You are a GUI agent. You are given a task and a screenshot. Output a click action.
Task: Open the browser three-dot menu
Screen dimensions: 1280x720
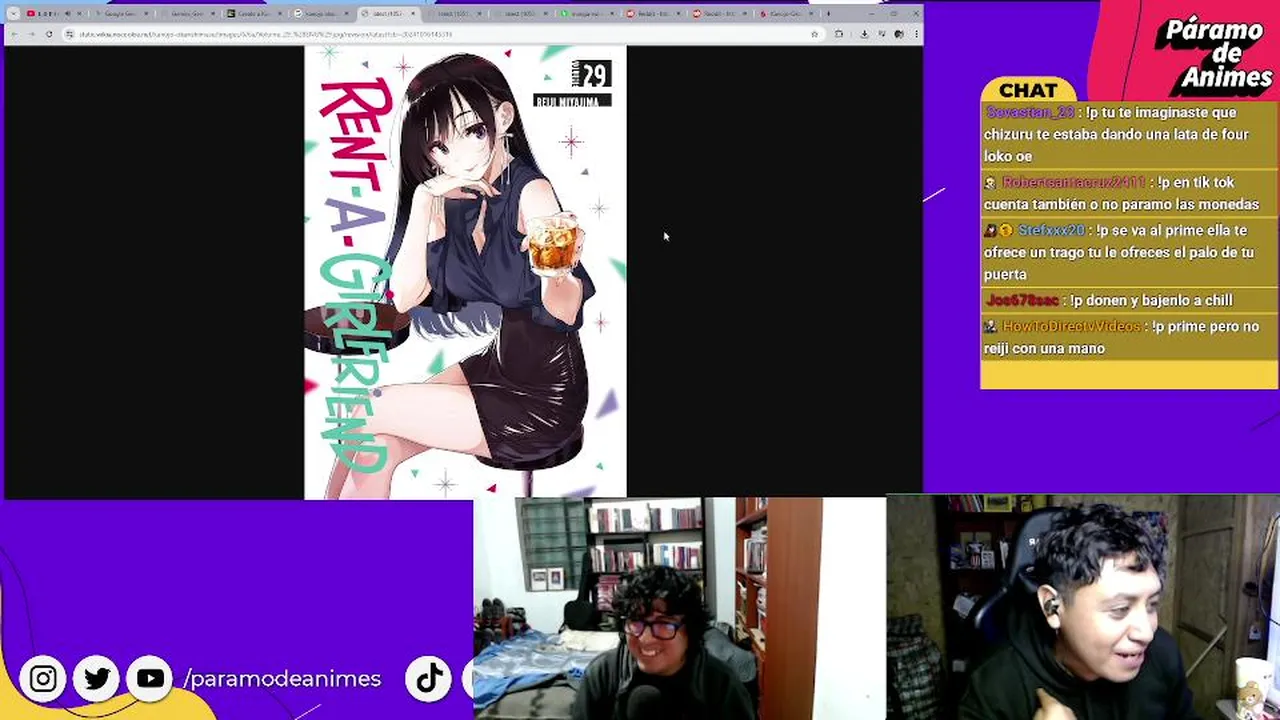pyautogui.click(x=917, y=34)
